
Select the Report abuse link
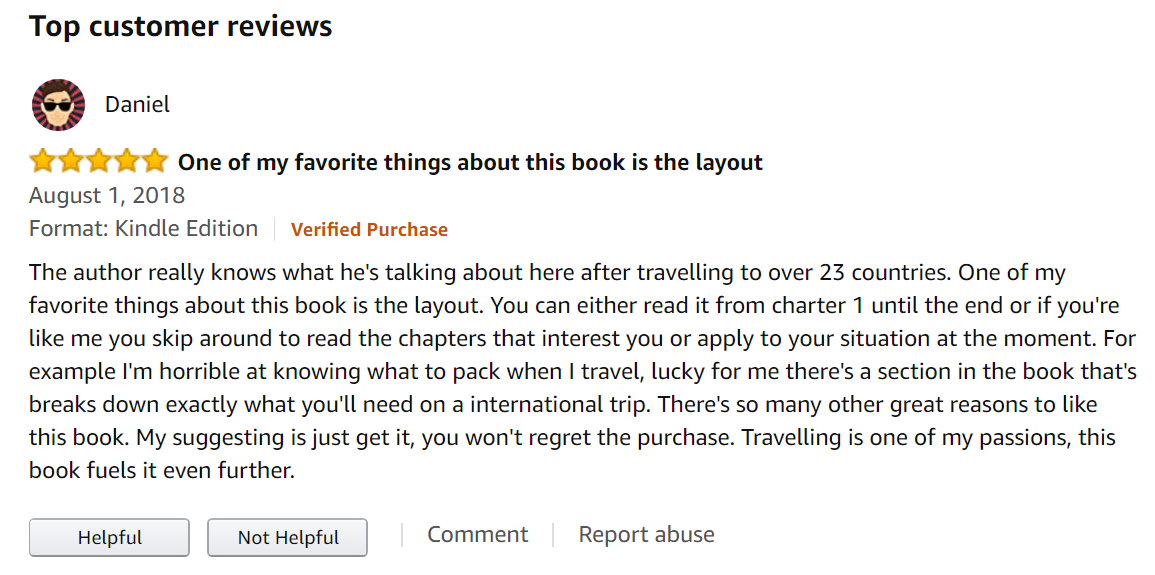click(646, 535)
